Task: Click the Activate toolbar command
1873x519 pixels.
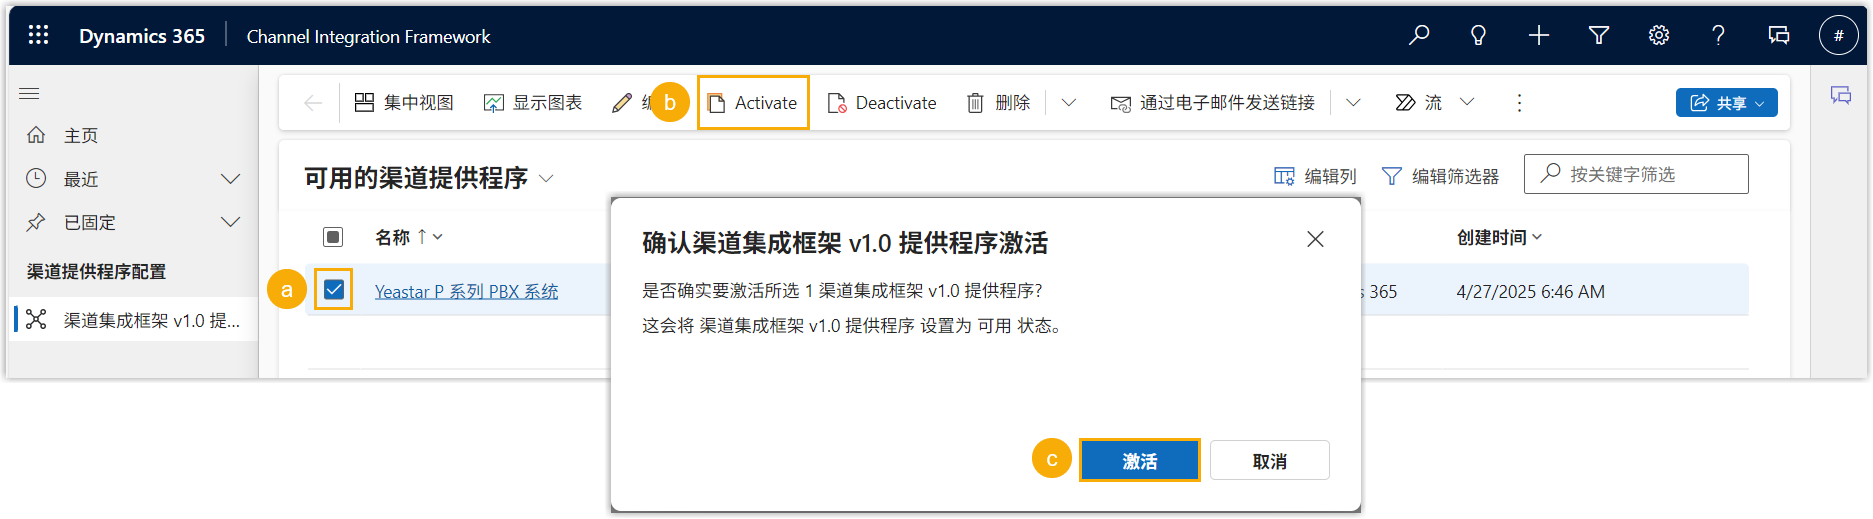Action: 753,103
